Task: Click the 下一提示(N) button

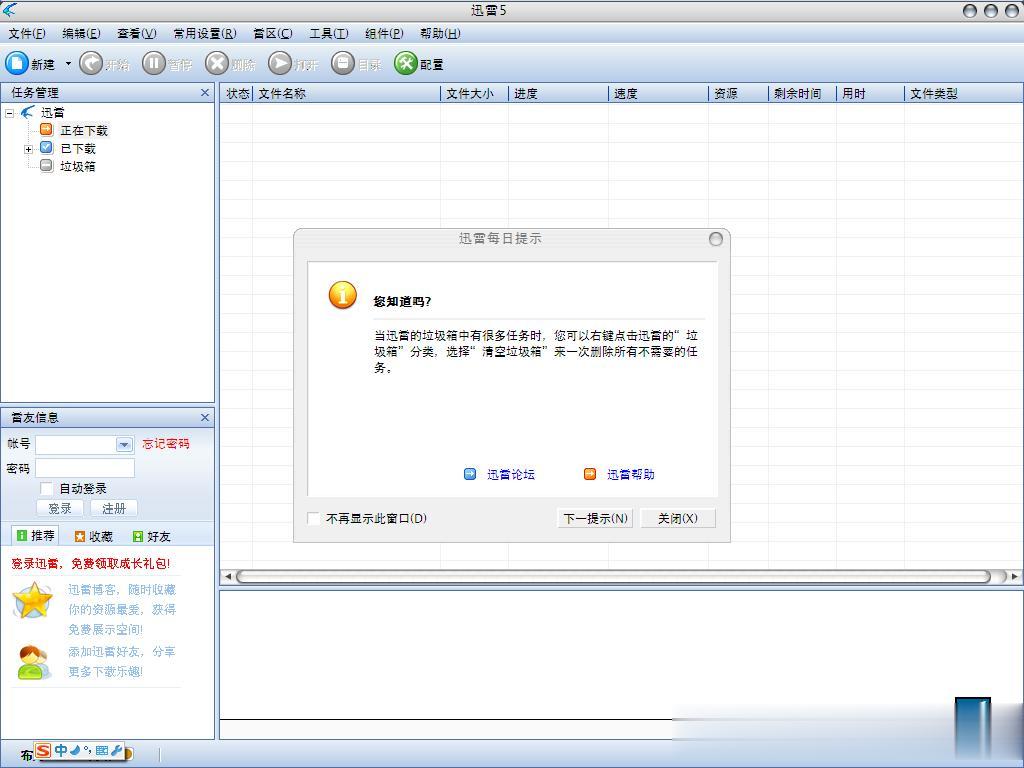Action: [595, 519]
